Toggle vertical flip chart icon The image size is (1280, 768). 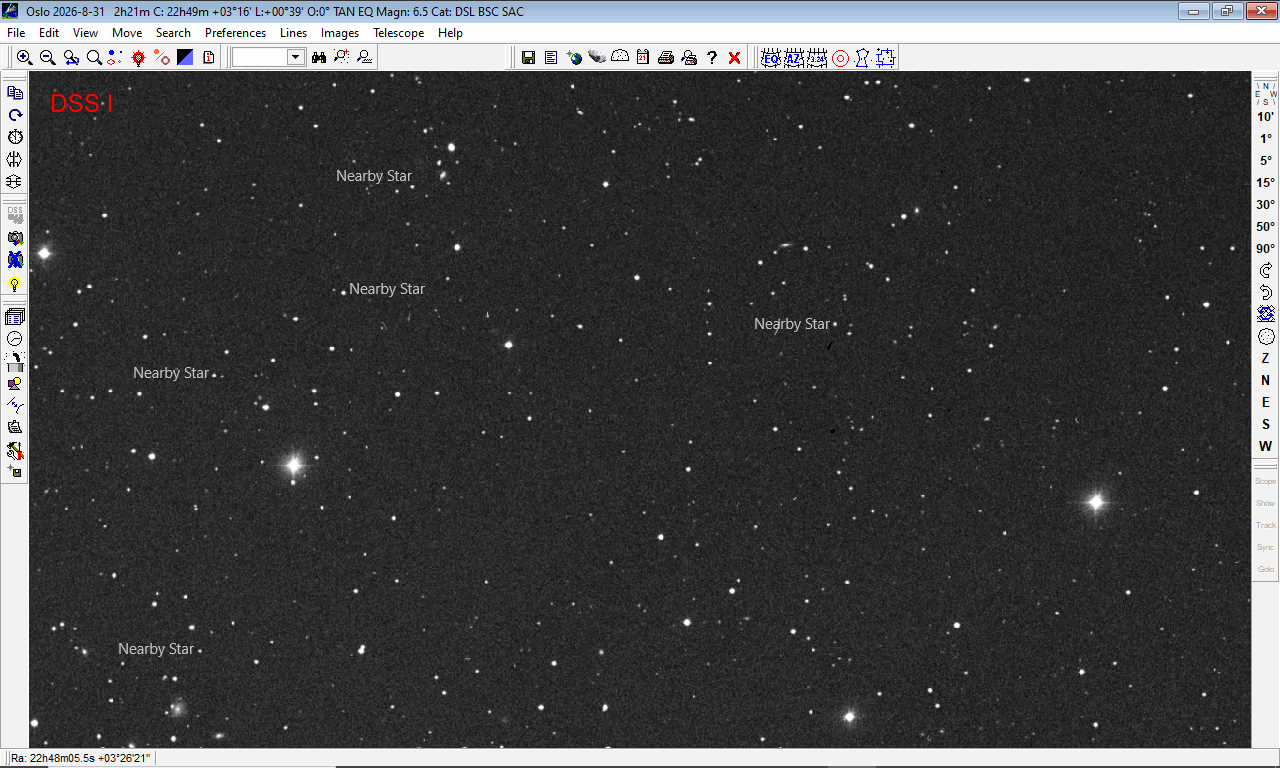[x=15, y=182]
